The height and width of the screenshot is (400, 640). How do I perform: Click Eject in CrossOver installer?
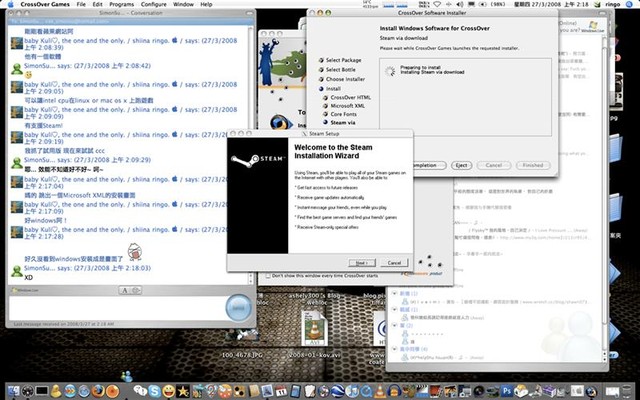pos(461,165)
